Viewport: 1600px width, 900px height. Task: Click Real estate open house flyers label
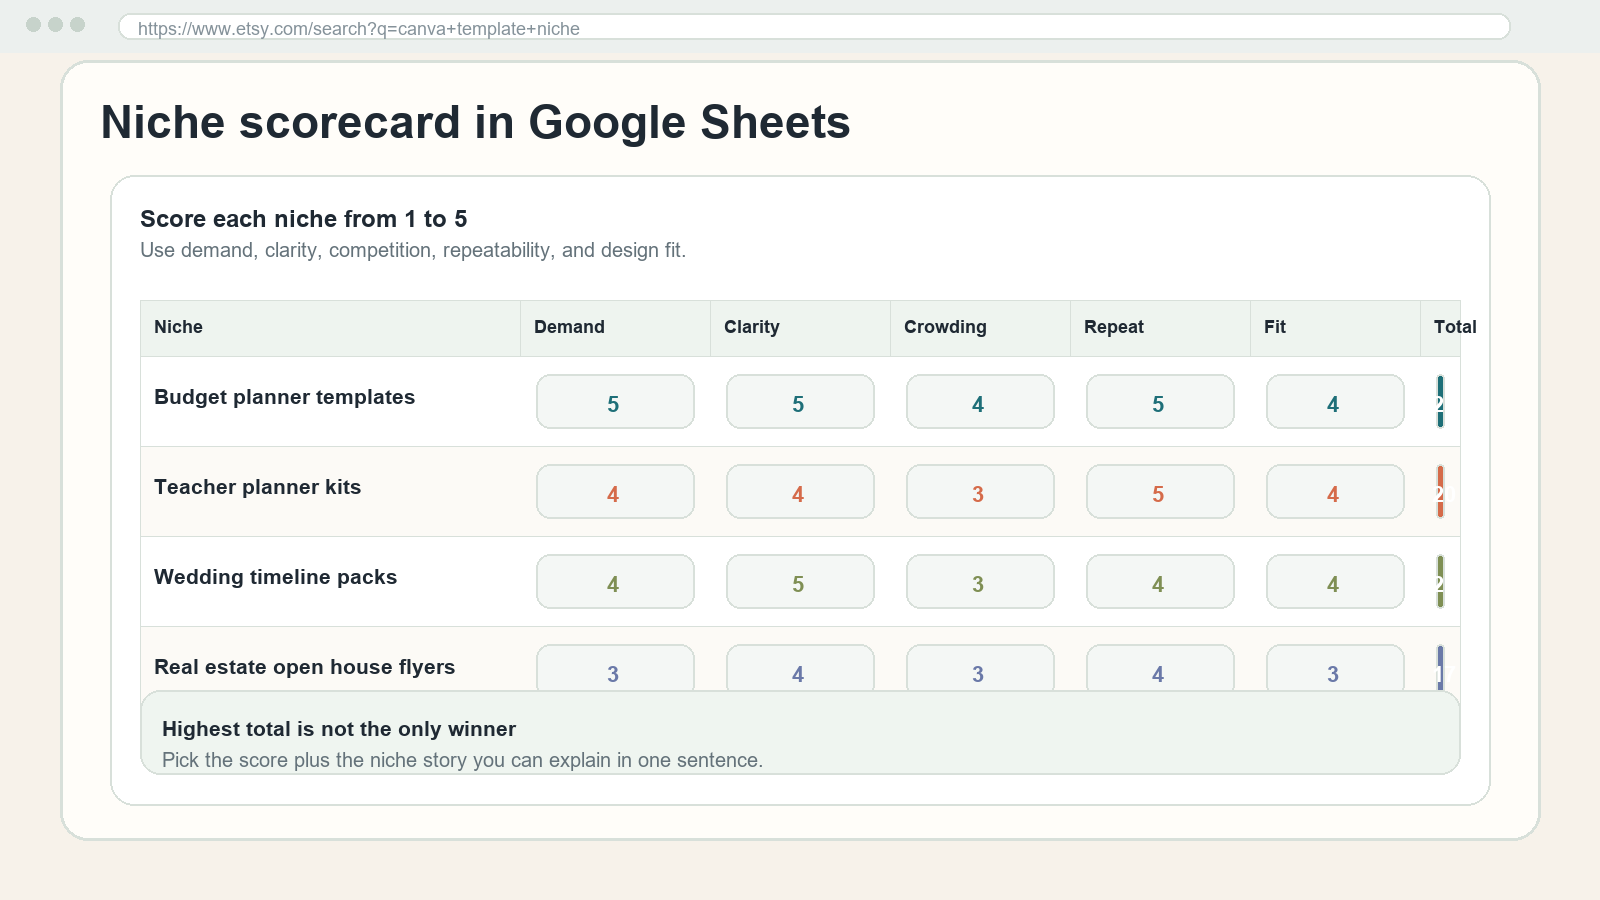pos(304,667)
